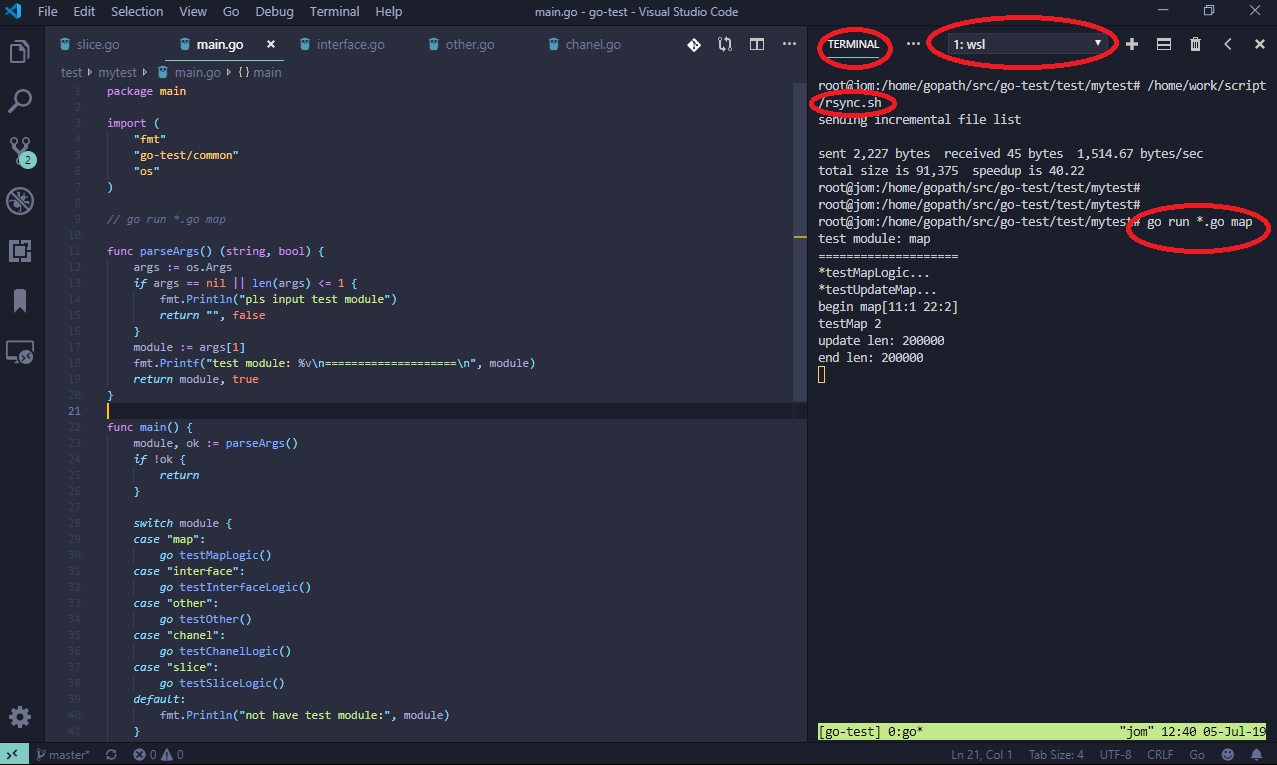Open the editor more actions ellipsis menu
The height and width of the screenshot is (765, 1277).
[789, 44]
